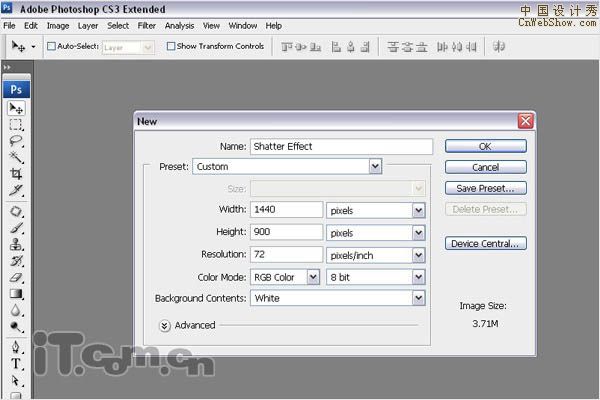Click the Device Central button
The height and width of the screenshot is (400, 600).
(486, 243)
